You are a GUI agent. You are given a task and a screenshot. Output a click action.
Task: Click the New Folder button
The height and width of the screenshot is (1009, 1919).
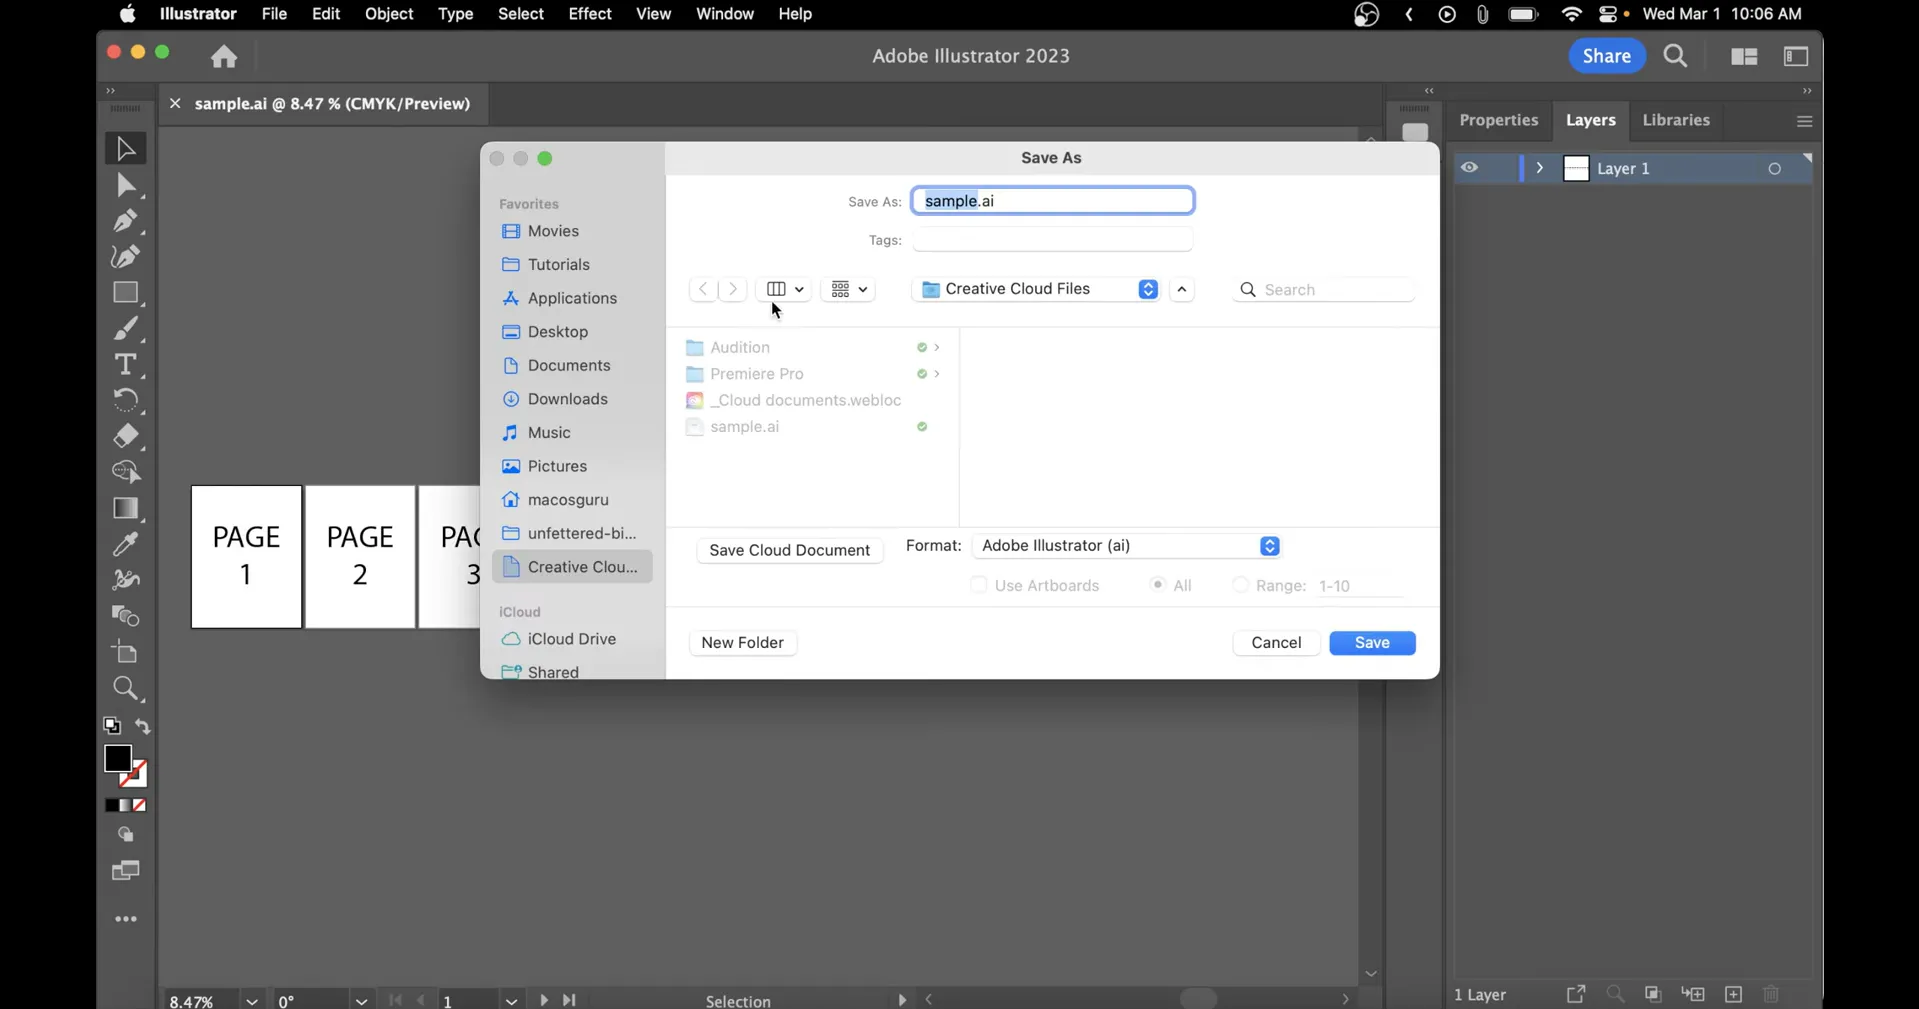coord(741,642)
